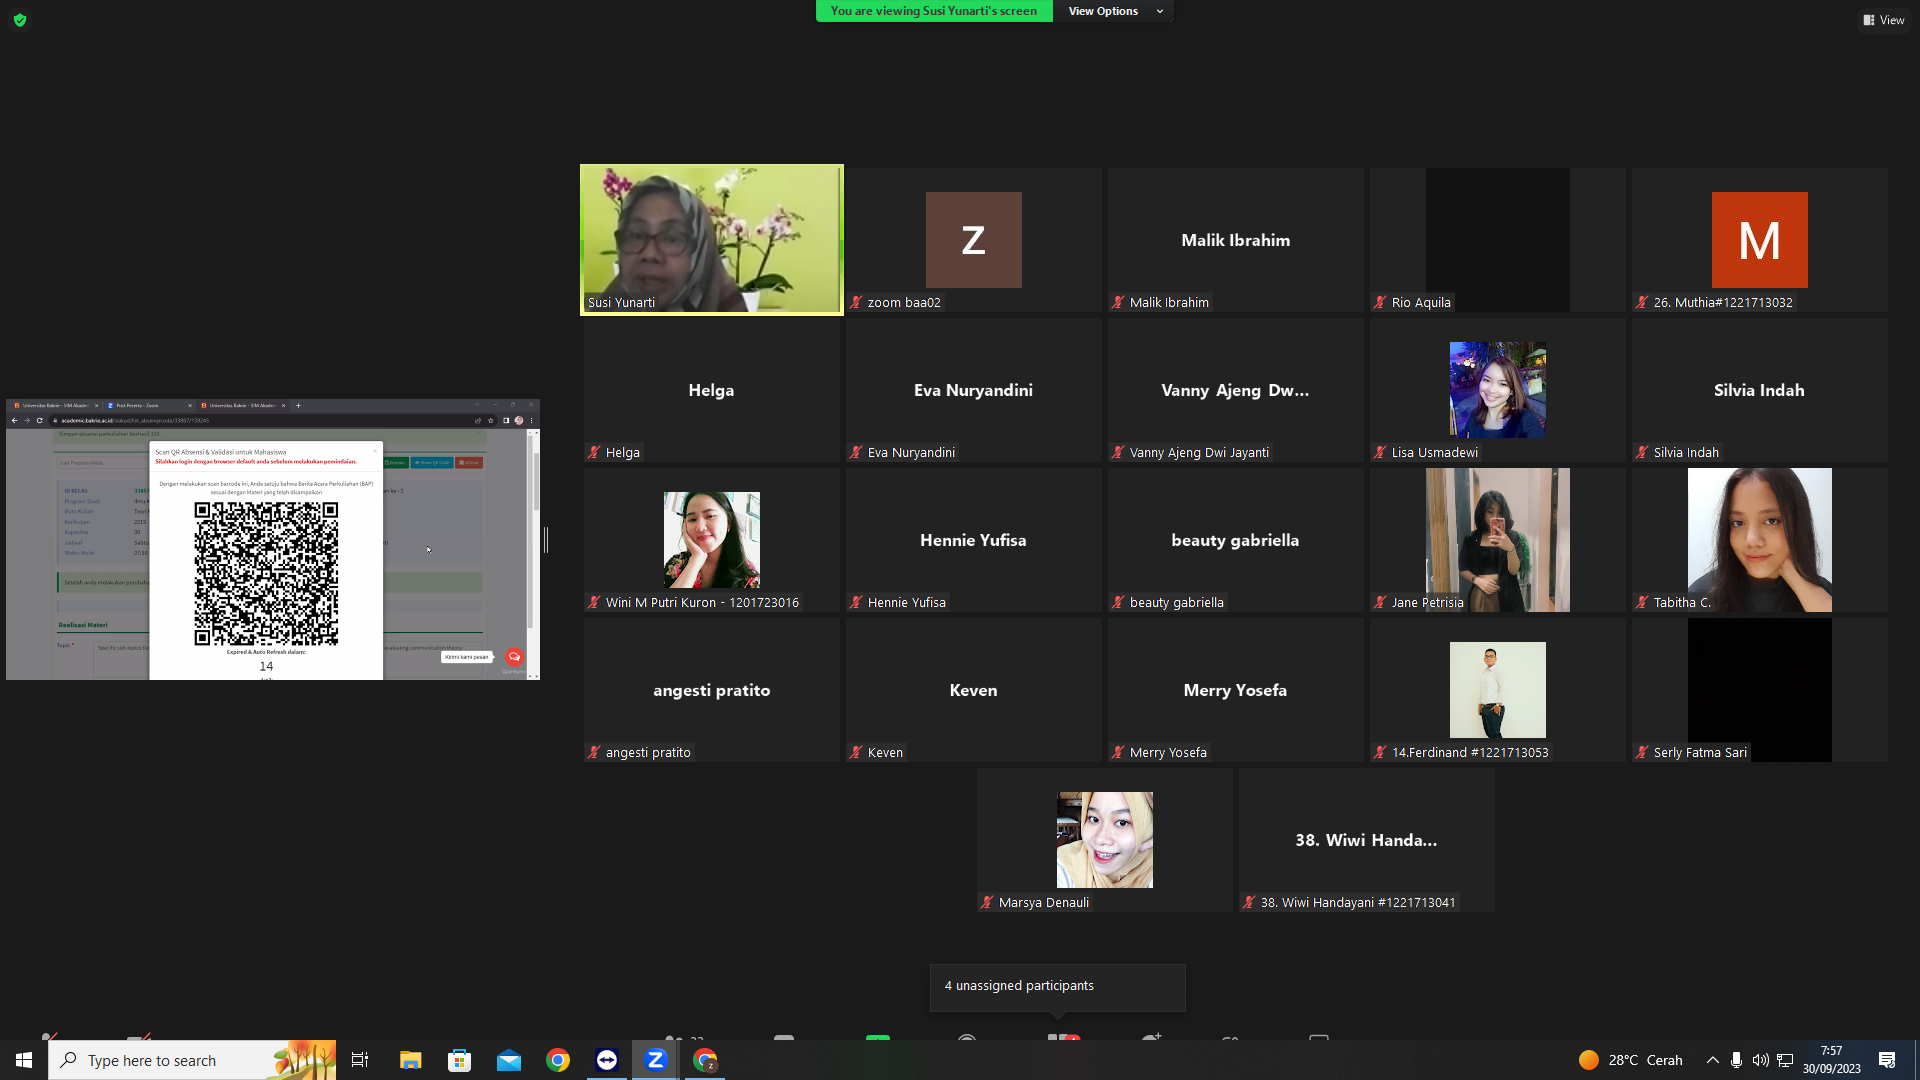1920x1080 pixels.
Task: Click Jane Petrisia's profile picture
Action: click(1498, 540)
